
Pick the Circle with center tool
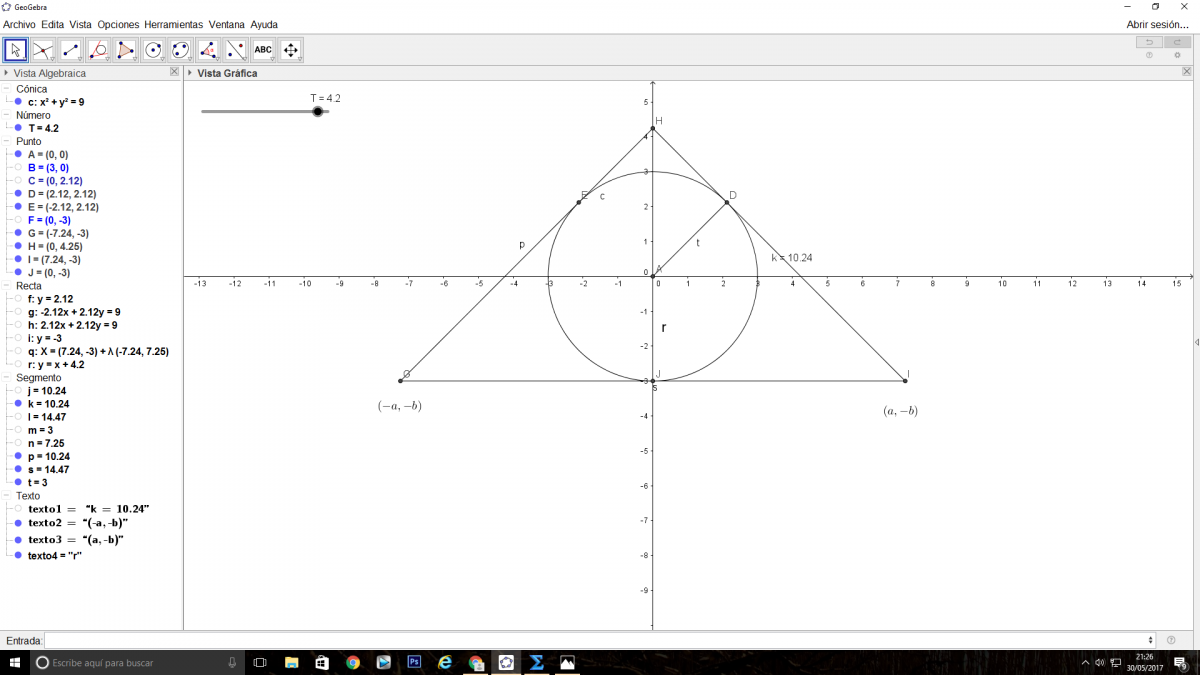(x=153, y=49)
